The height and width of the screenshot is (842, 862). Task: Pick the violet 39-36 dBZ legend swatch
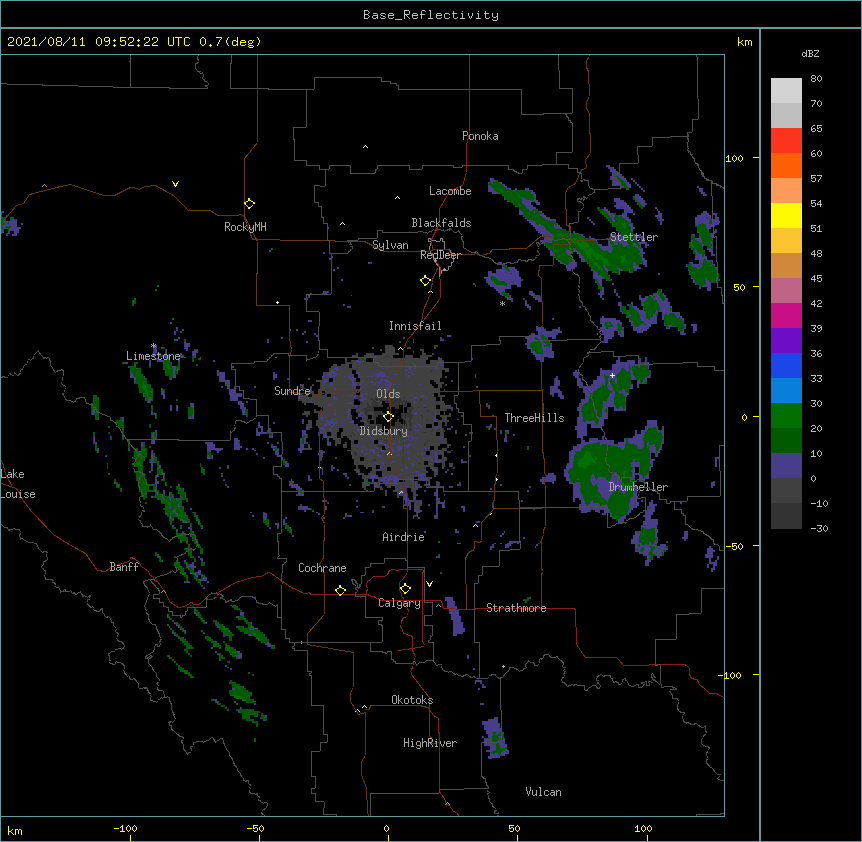pos(786,341)
